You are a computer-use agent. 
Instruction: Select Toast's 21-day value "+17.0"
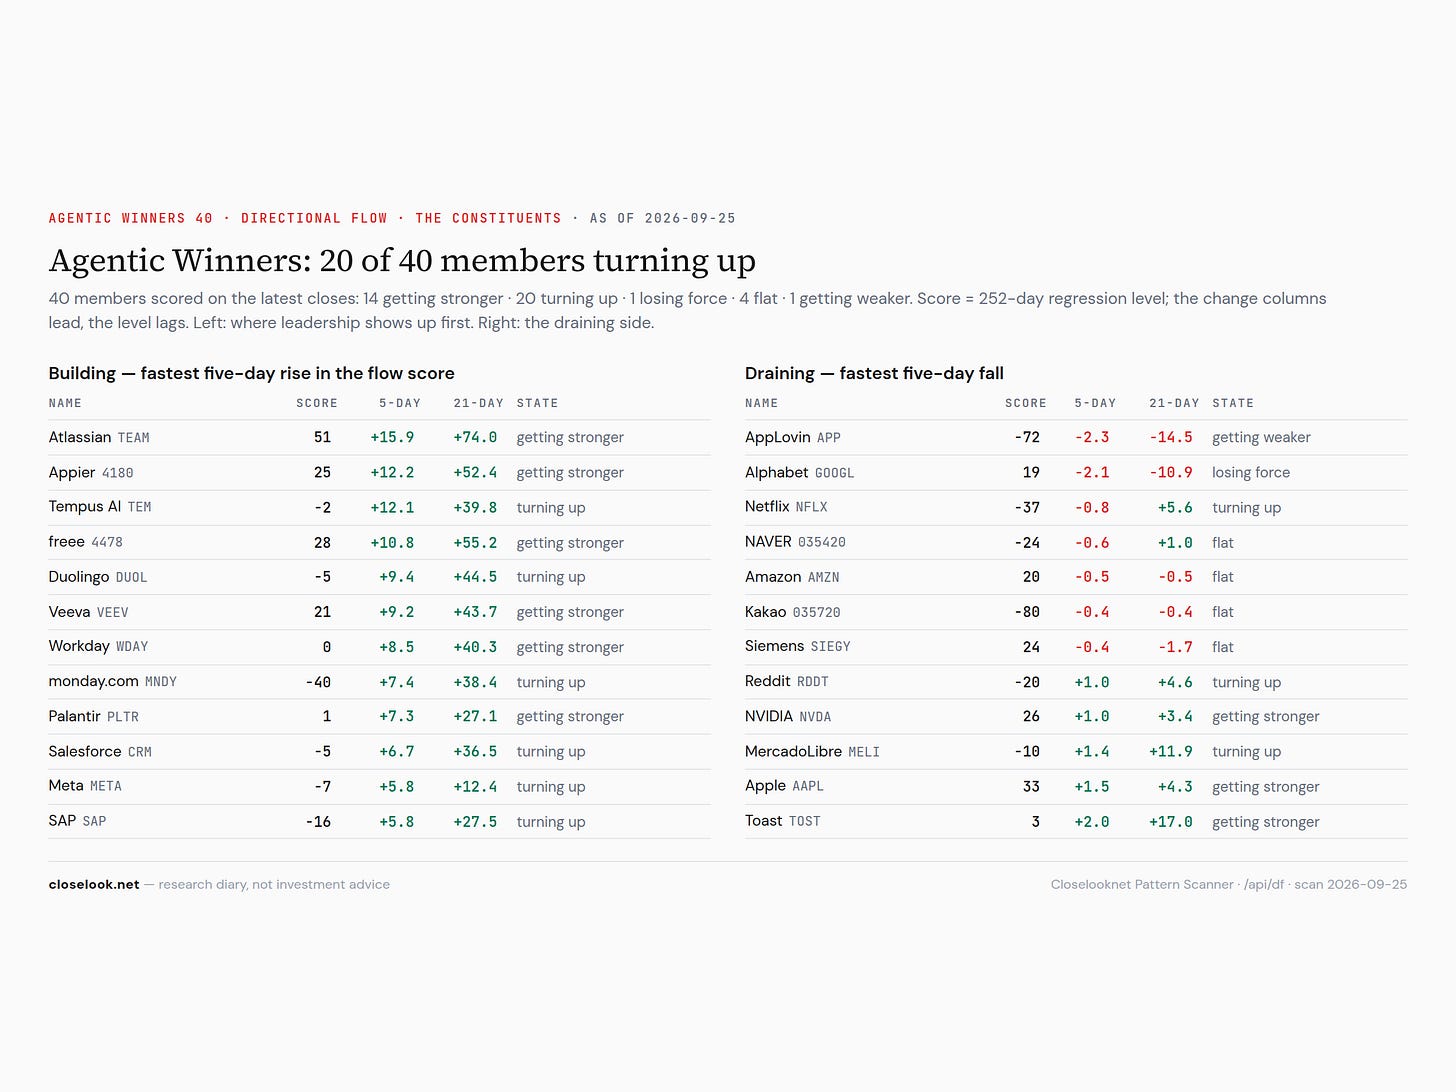click(x=1171, y=822)
